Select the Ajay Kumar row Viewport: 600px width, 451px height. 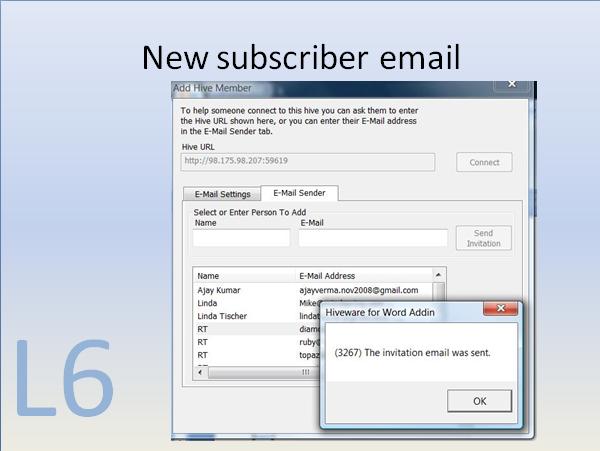313,290
